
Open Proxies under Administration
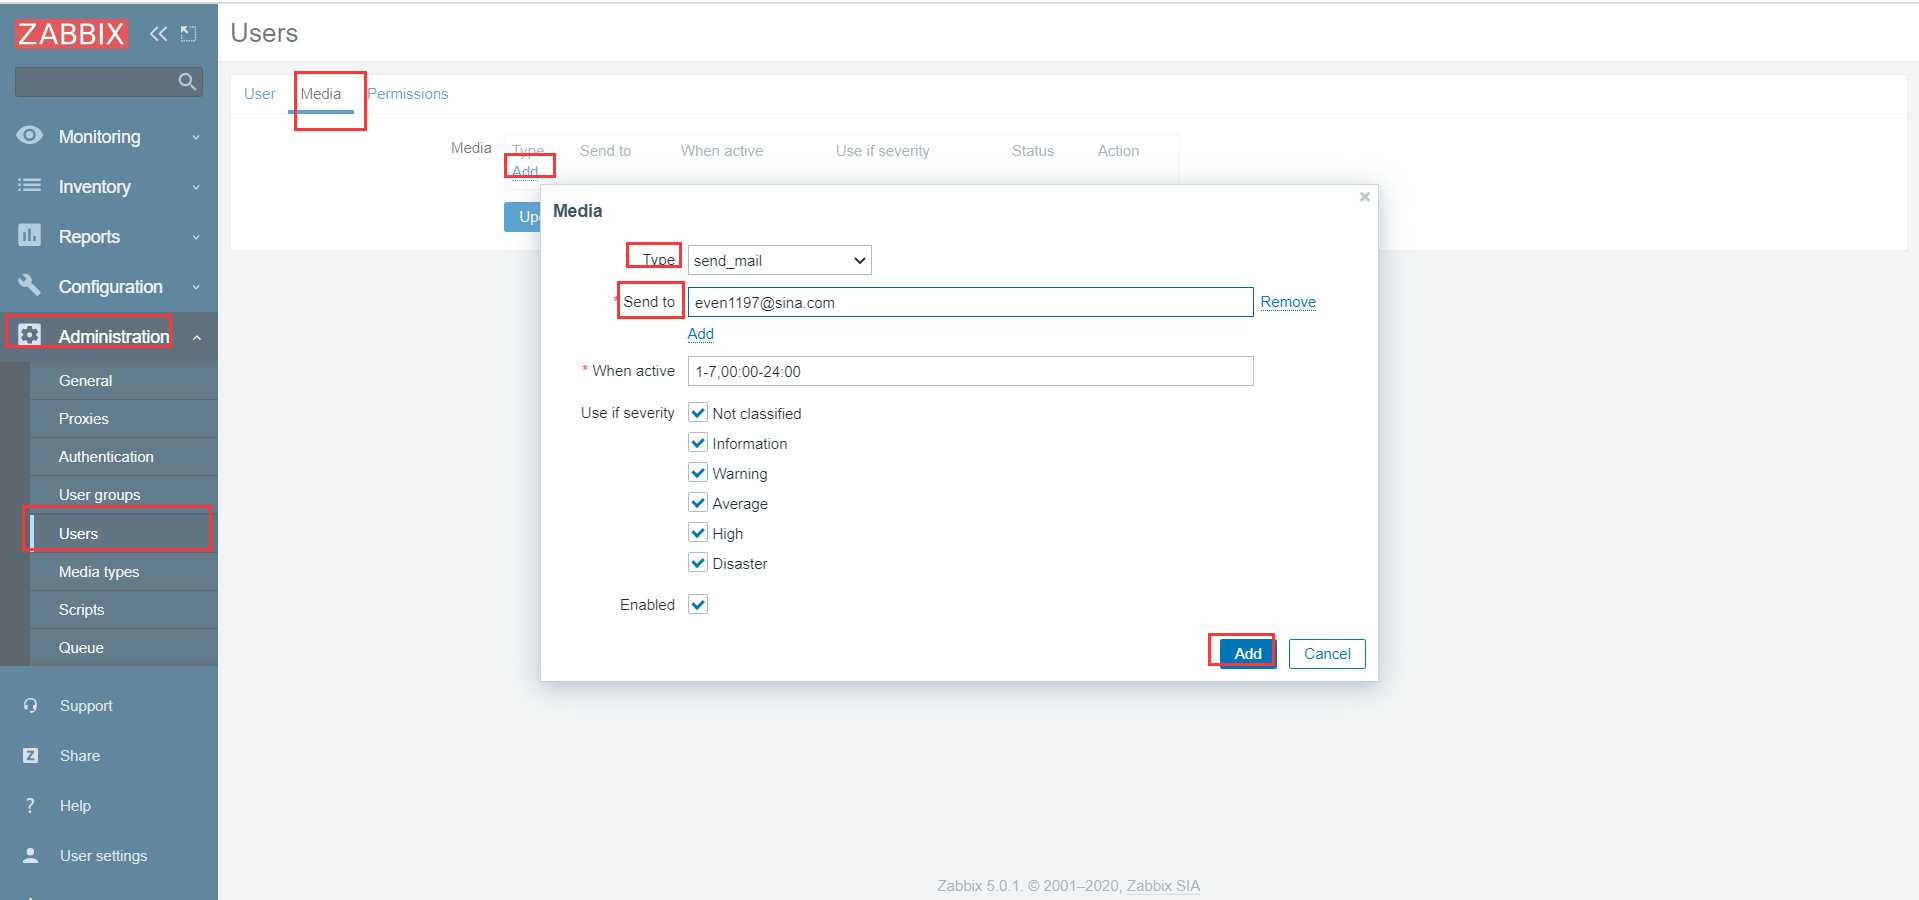pos(124,419)
